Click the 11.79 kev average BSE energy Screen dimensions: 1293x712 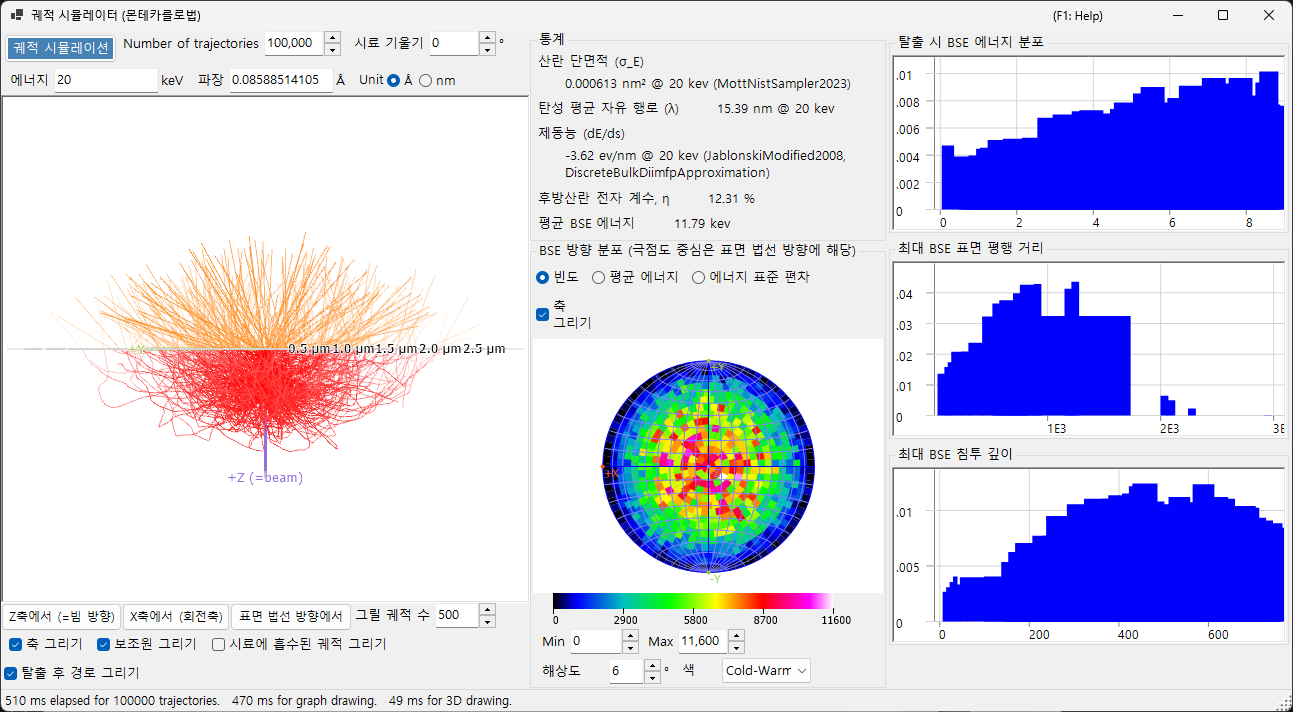[702, 224]
